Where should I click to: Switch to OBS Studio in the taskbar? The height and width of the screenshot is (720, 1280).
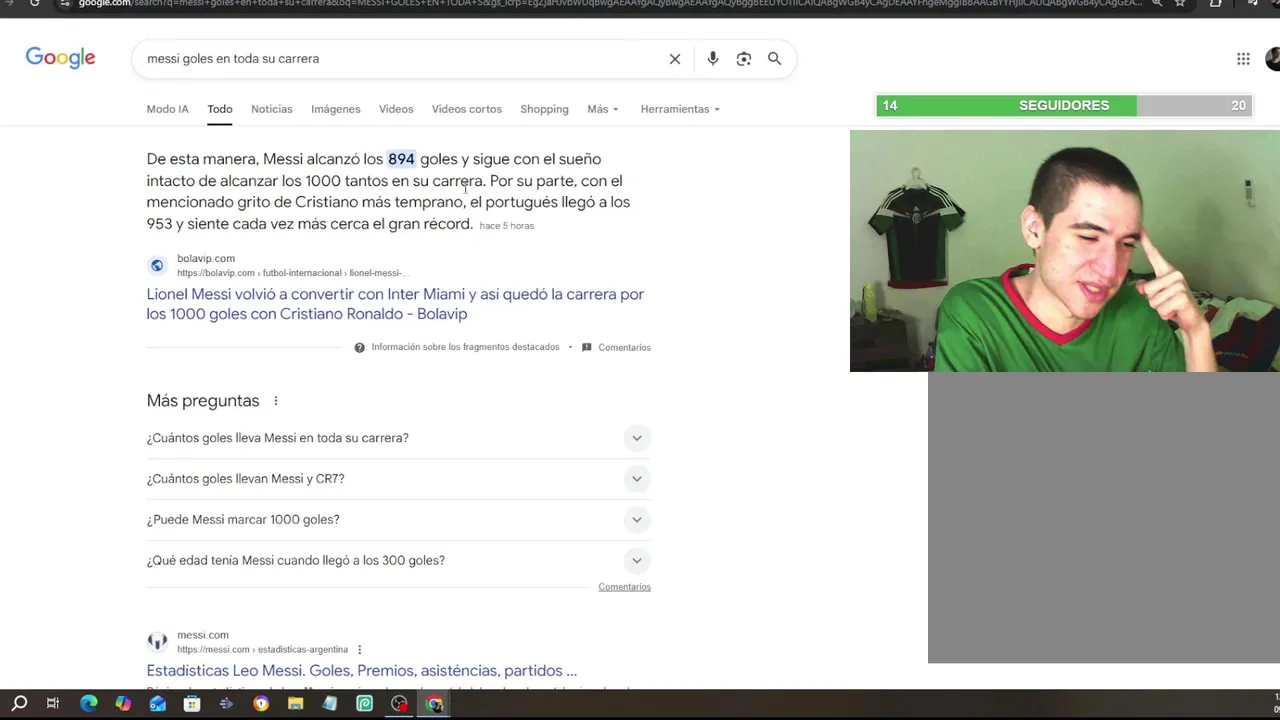tap(400, 704)
